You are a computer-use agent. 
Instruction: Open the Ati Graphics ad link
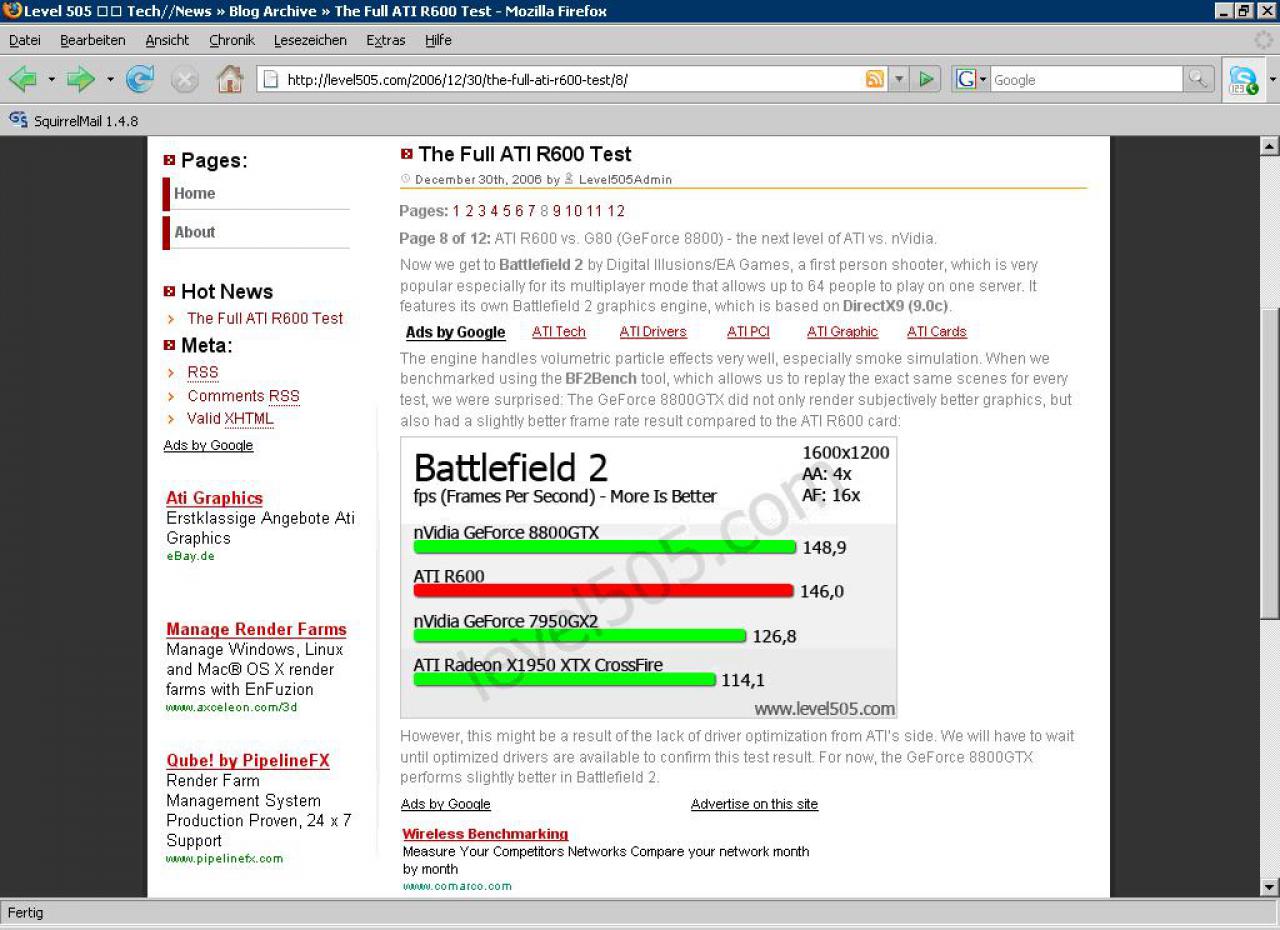[x=214, y=498]
